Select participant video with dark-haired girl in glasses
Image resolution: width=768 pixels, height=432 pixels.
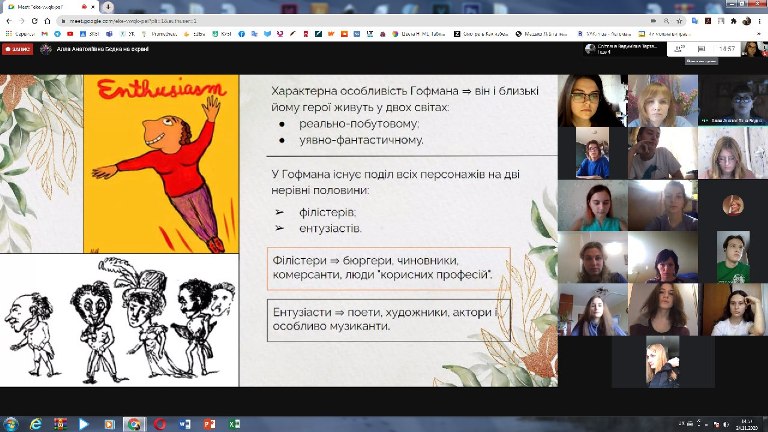tap(593, 101)
